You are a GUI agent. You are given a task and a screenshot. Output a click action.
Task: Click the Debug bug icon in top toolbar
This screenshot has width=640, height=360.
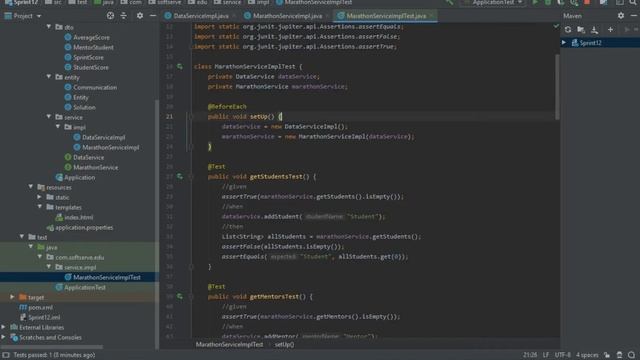(548, 2)
